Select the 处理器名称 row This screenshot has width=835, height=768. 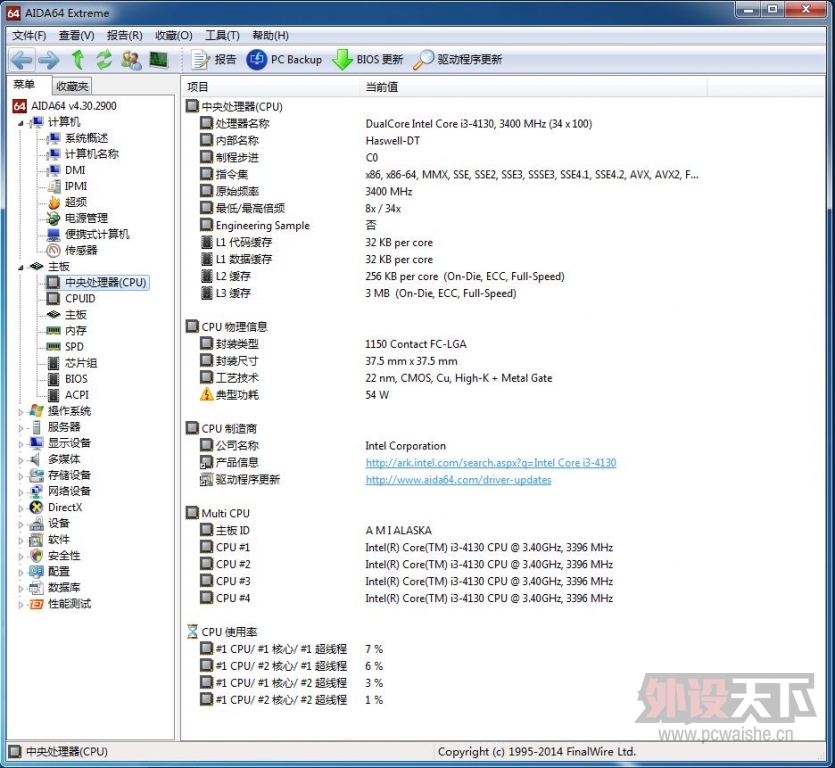pyautogui.click(x=396, y=124)
